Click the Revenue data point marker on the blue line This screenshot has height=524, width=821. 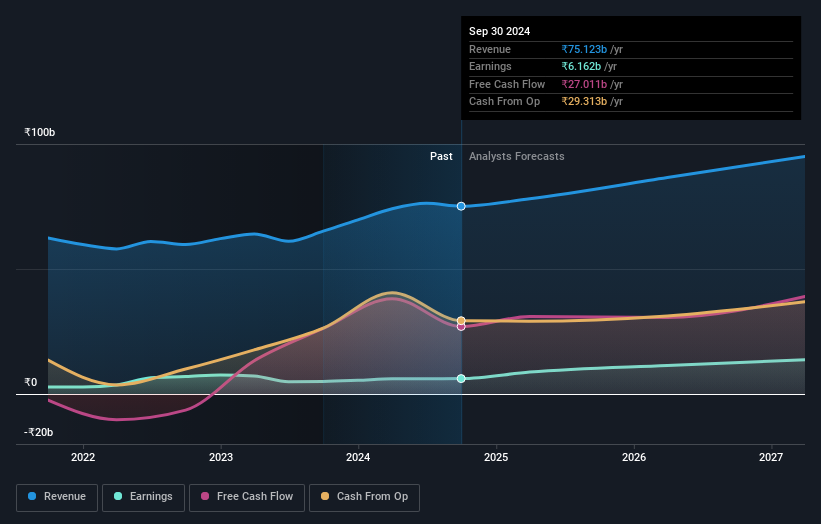[x=461, y=206]
